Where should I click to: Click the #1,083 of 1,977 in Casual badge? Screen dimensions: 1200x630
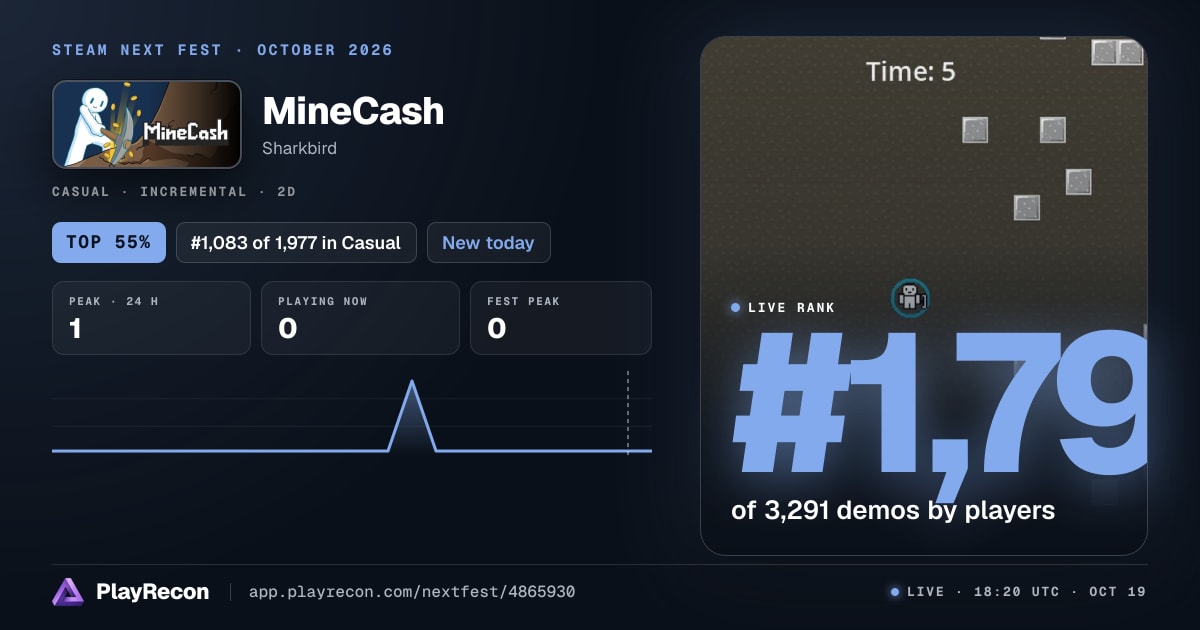[296, 242]
